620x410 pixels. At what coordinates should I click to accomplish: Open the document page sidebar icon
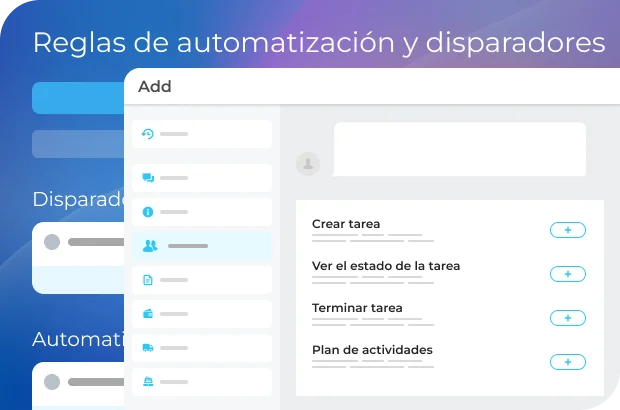coord(148,280)
